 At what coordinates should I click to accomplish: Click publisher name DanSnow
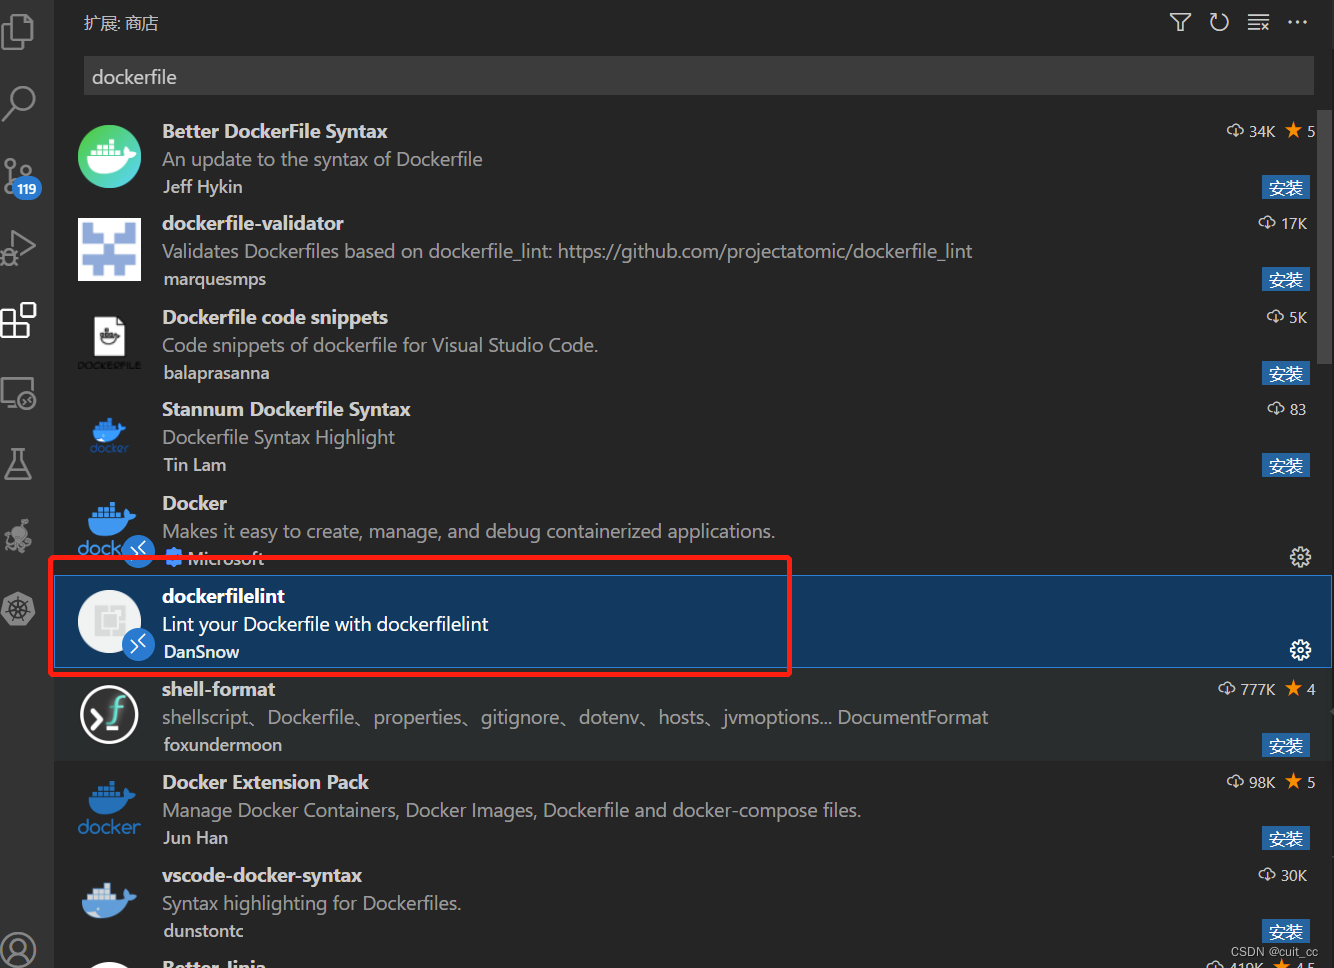(201, 652)
